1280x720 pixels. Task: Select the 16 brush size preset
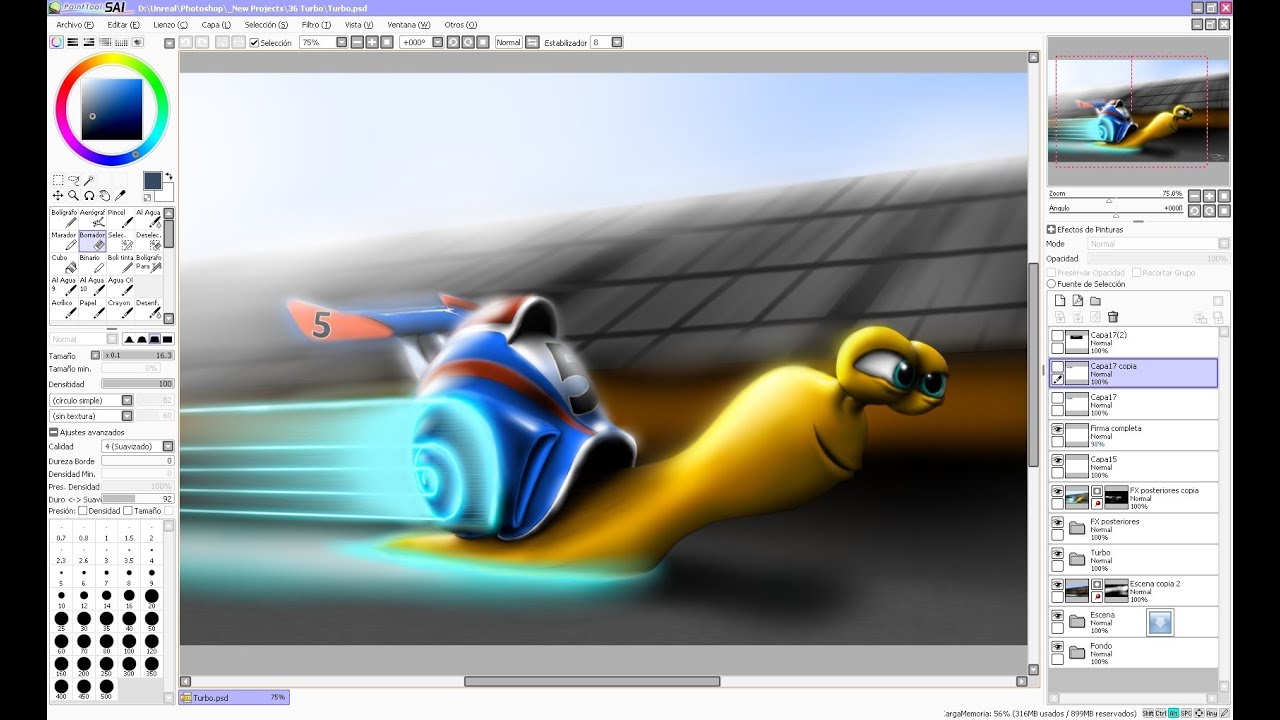point(129,599)
